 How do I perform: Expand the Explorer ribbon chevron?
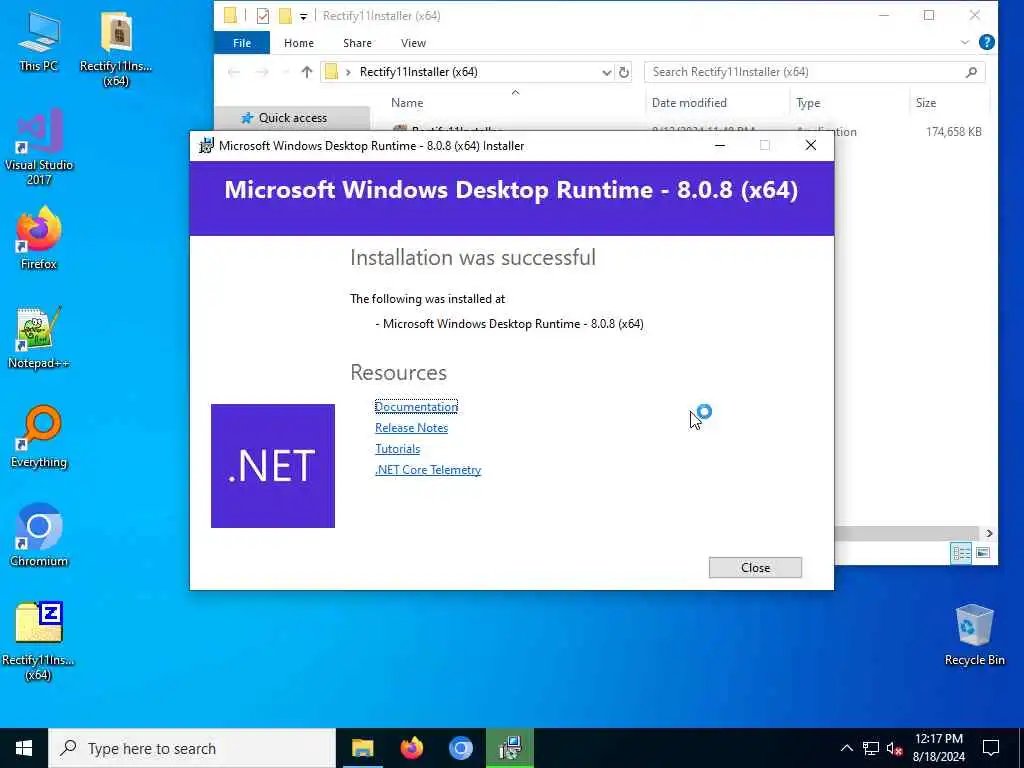tap(965, 42)
